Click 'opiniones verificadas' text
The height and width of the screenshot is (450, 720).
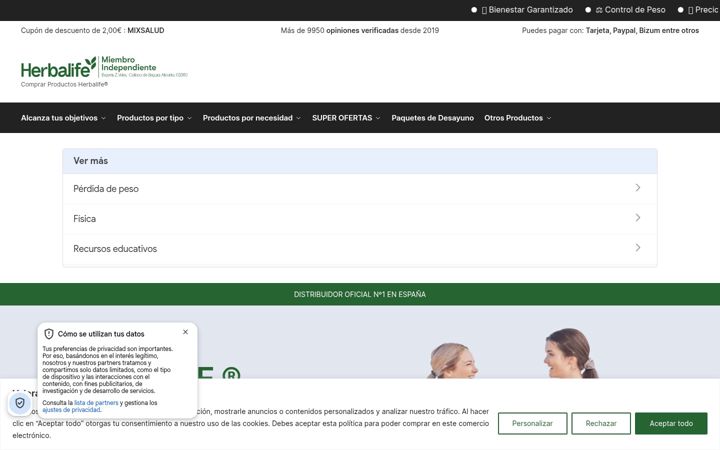362,30
